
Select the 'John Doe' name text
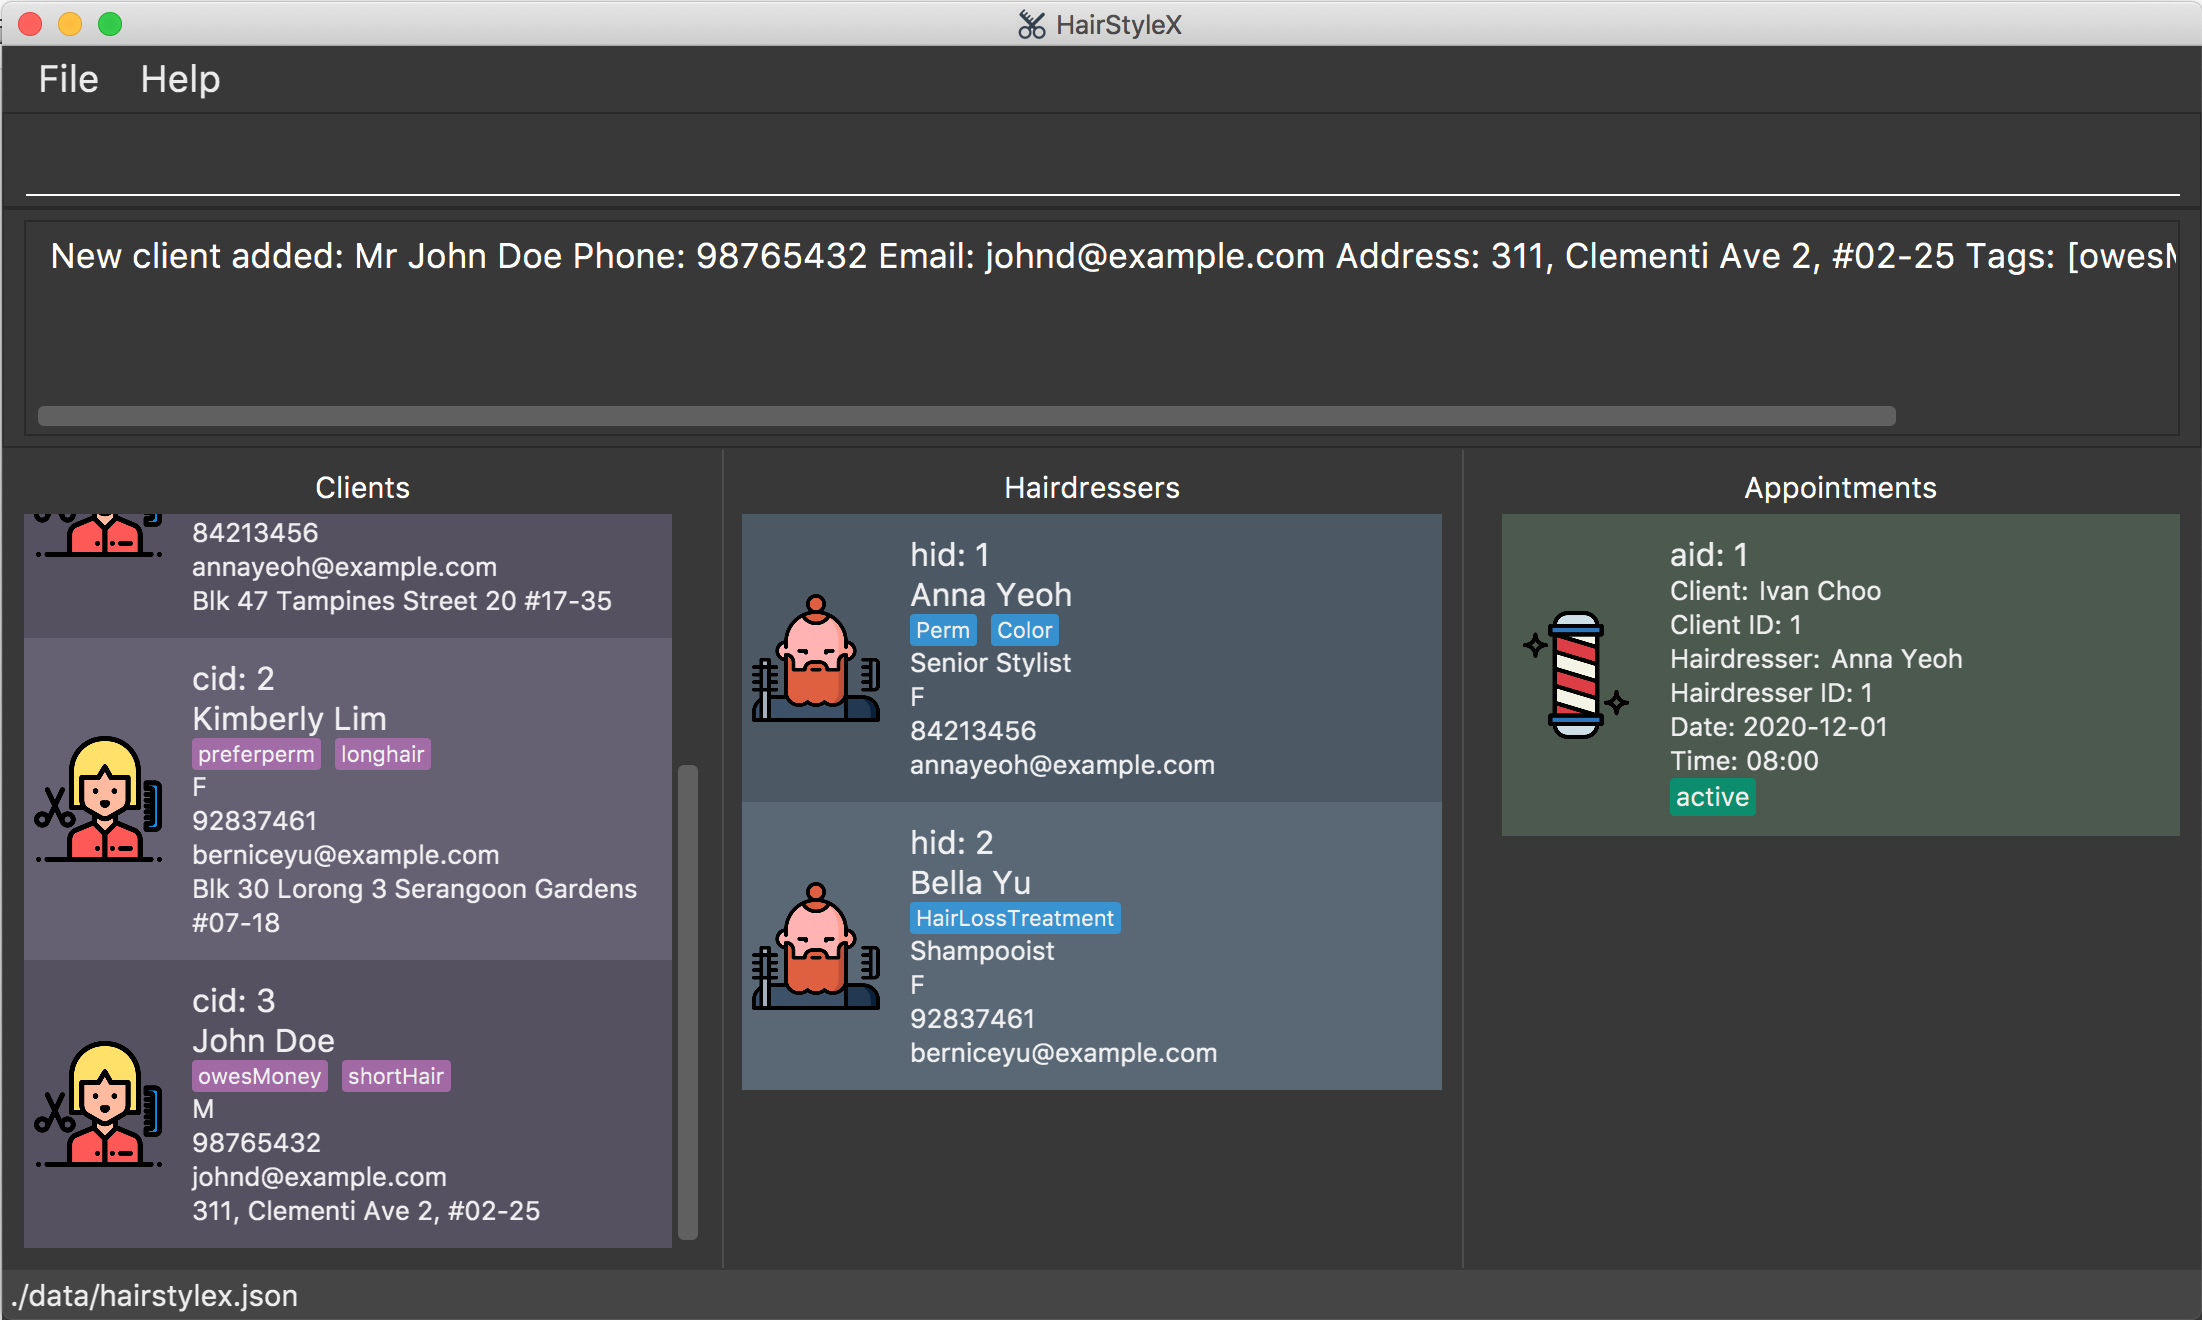click(263, 1040)
